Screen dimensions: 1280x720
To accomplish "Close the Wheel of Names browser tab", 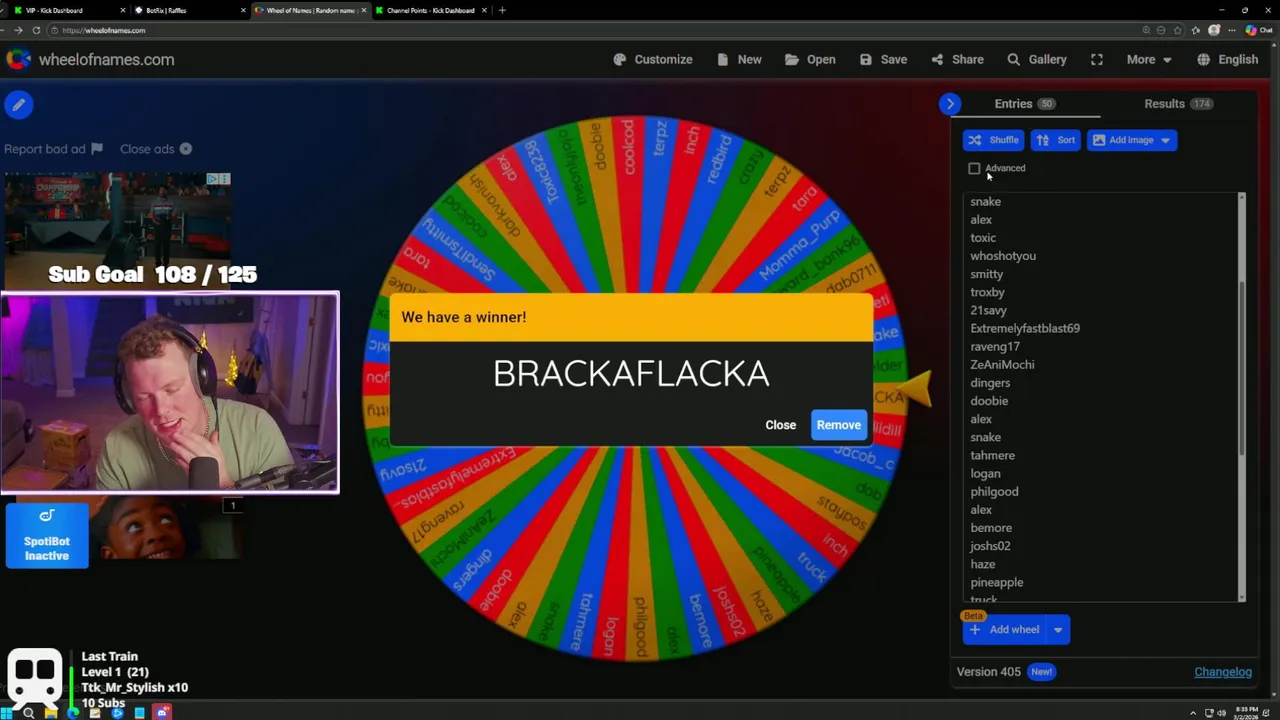I will tap(364, 10).
